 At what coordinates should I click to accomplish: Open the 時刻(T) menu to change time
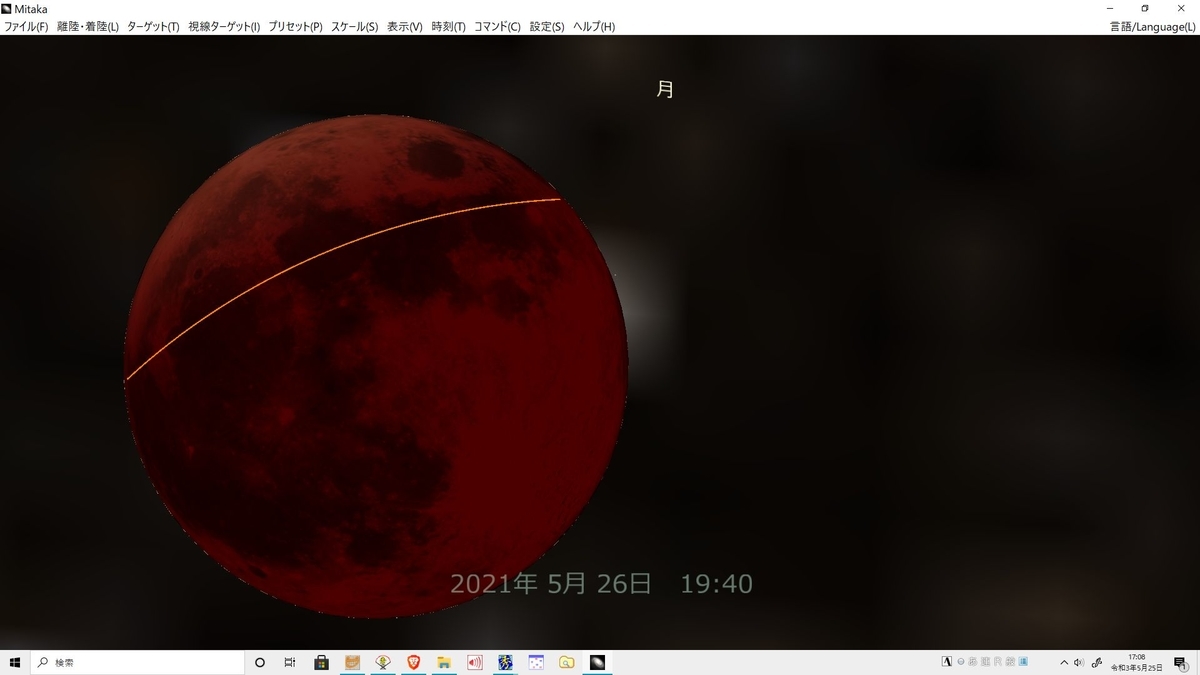447,27
